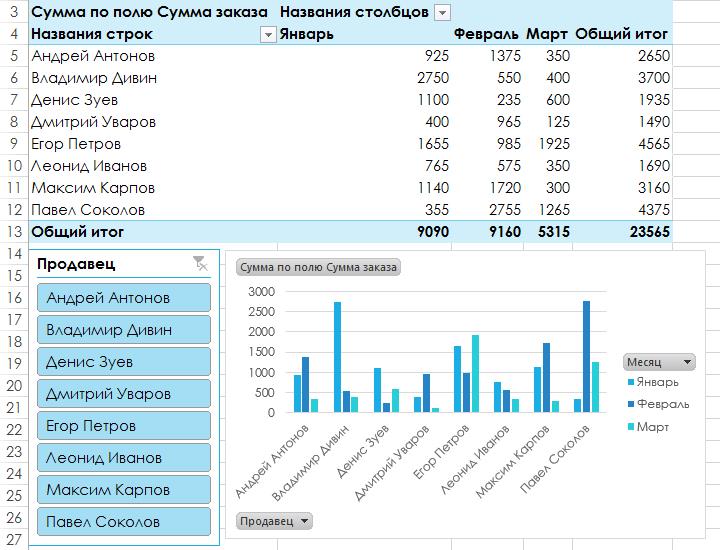Select Леонид Иванов in the slicer

click(x=124, y=458)
